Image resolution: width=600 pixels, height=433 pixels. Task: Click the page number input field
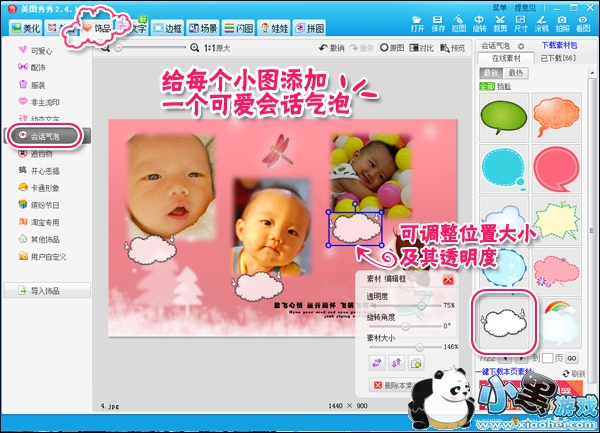(x=547, y=358)
